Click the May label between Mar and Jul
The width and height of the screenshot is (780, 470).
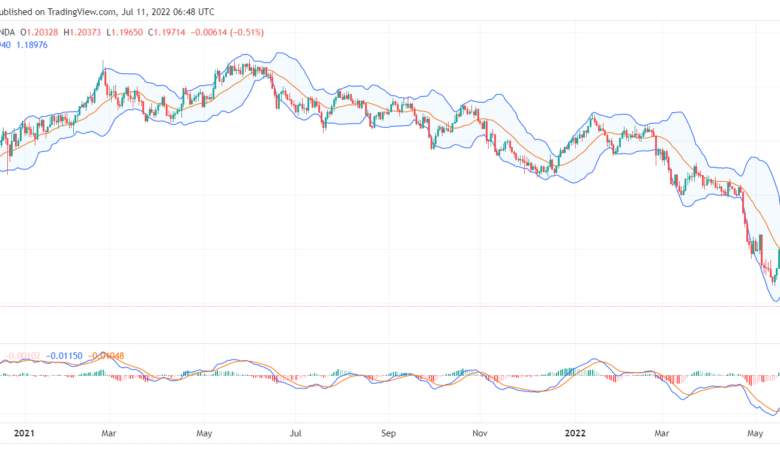204,433
